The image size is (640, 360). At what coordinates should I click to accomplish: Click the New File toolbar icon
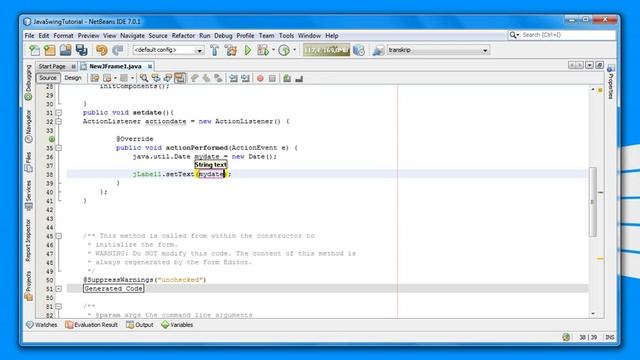coord(35,50)
